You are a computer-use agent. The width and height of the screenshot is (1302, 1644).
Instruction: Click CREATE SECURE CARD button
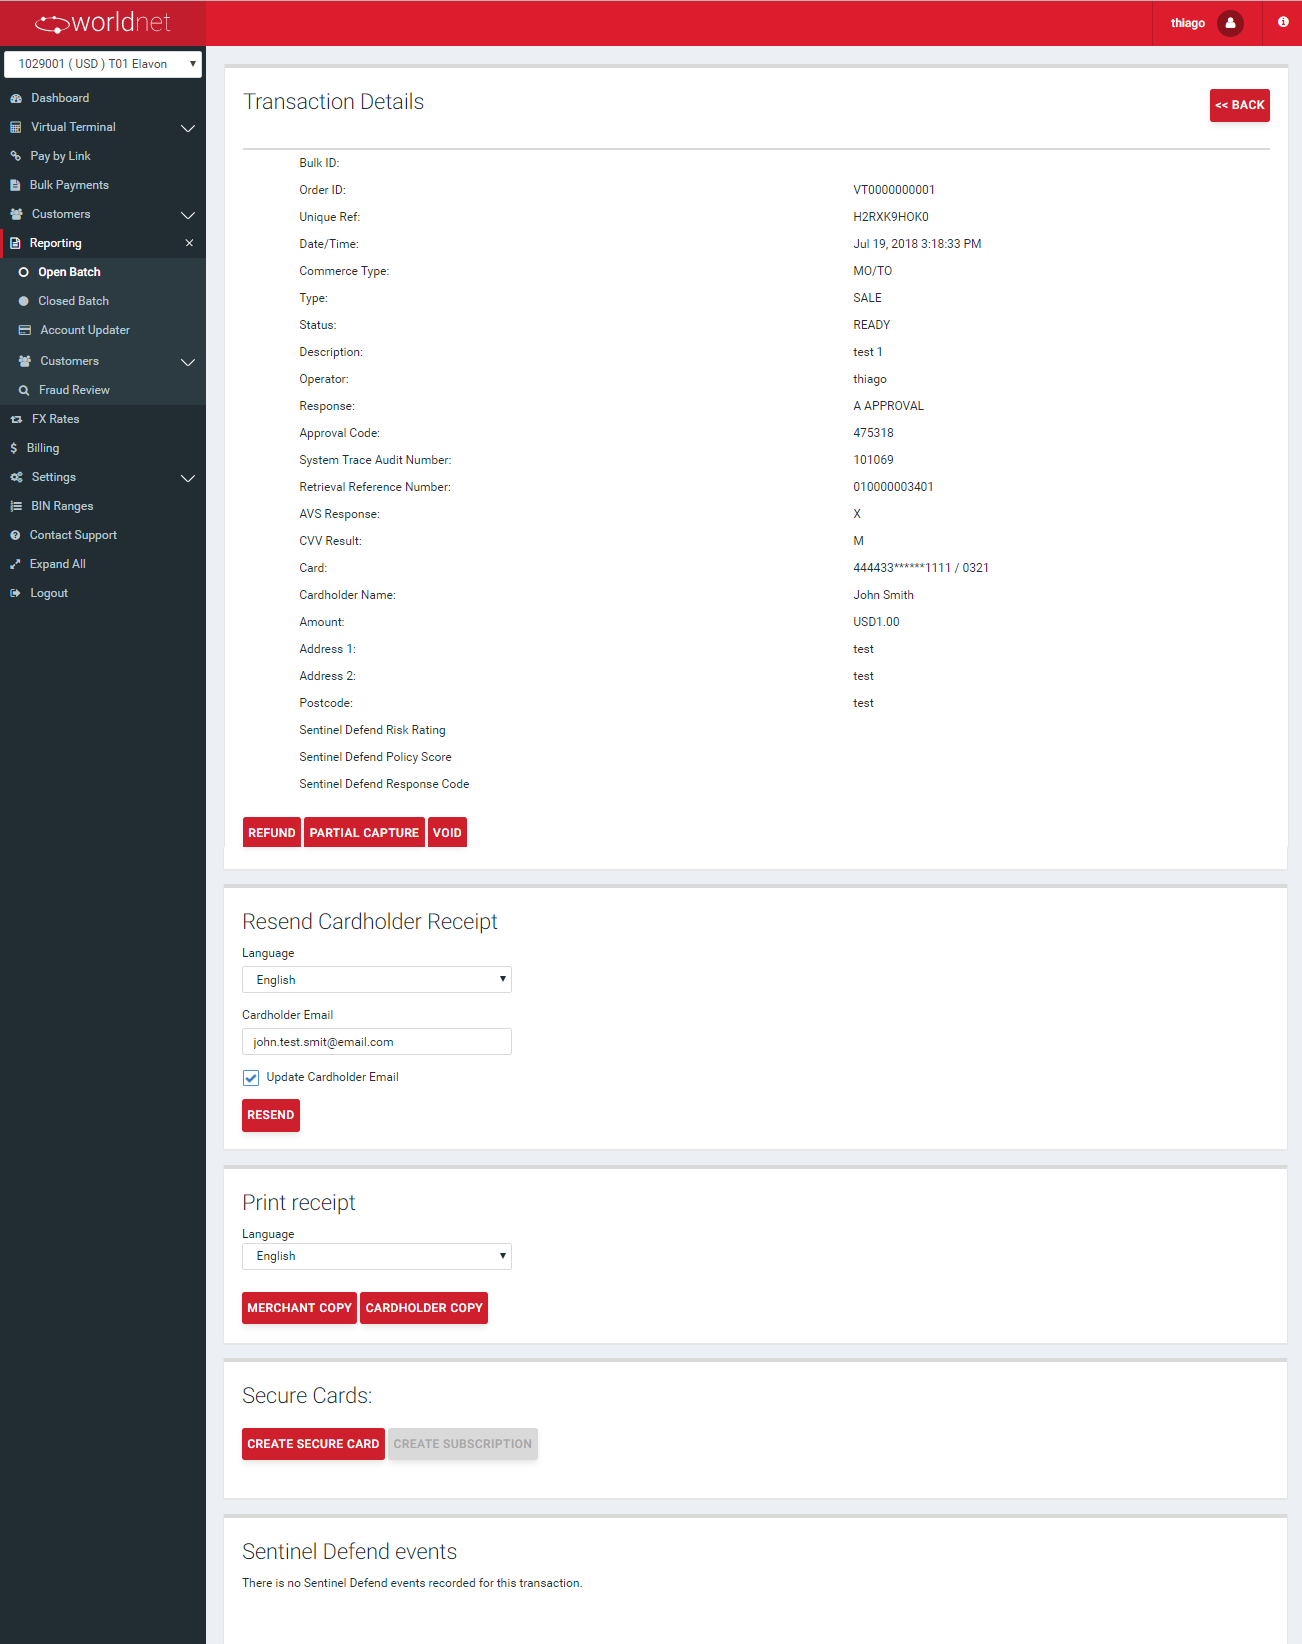click(313, 1444)
